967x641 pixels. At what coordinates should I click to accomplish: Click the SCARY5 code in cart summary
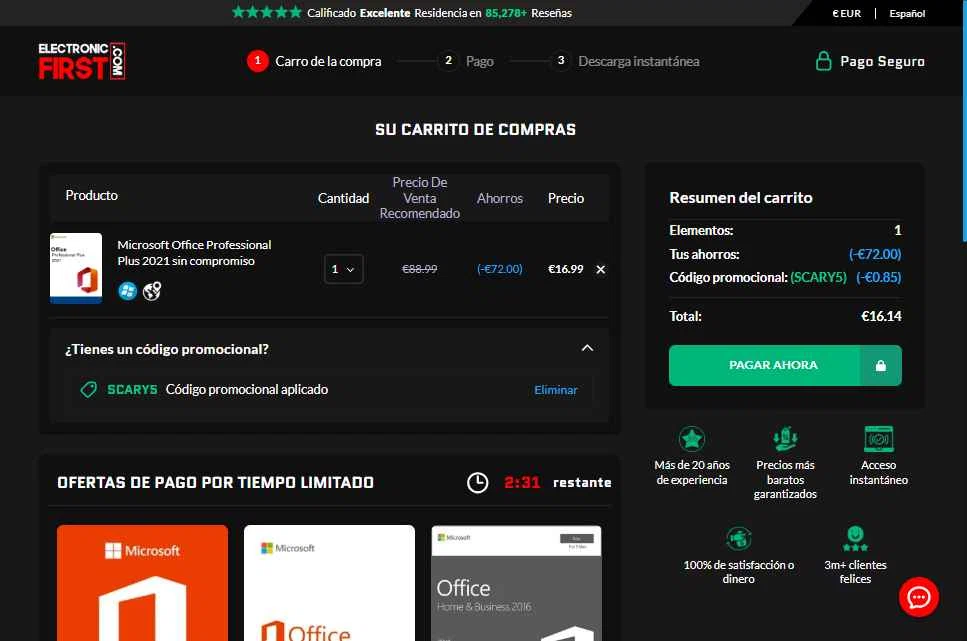[818, 278]
